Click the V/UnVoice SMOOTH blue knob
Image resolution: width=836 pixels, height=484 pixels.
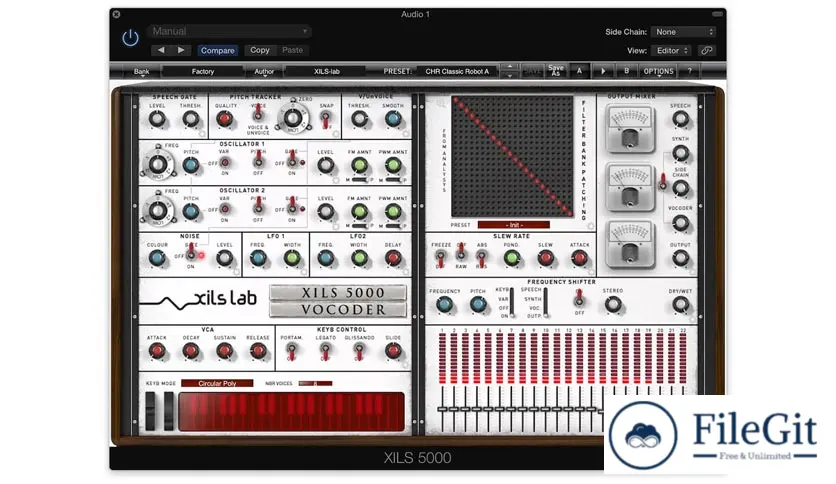tap(393, 119)
